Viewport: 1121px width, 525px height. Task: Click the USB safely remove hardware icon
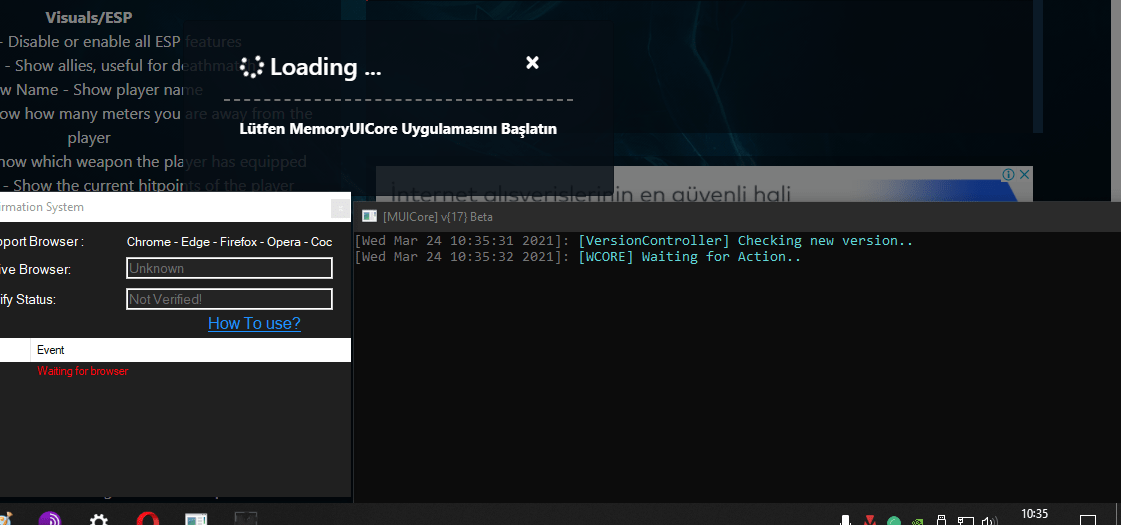[x=942, y=520]
